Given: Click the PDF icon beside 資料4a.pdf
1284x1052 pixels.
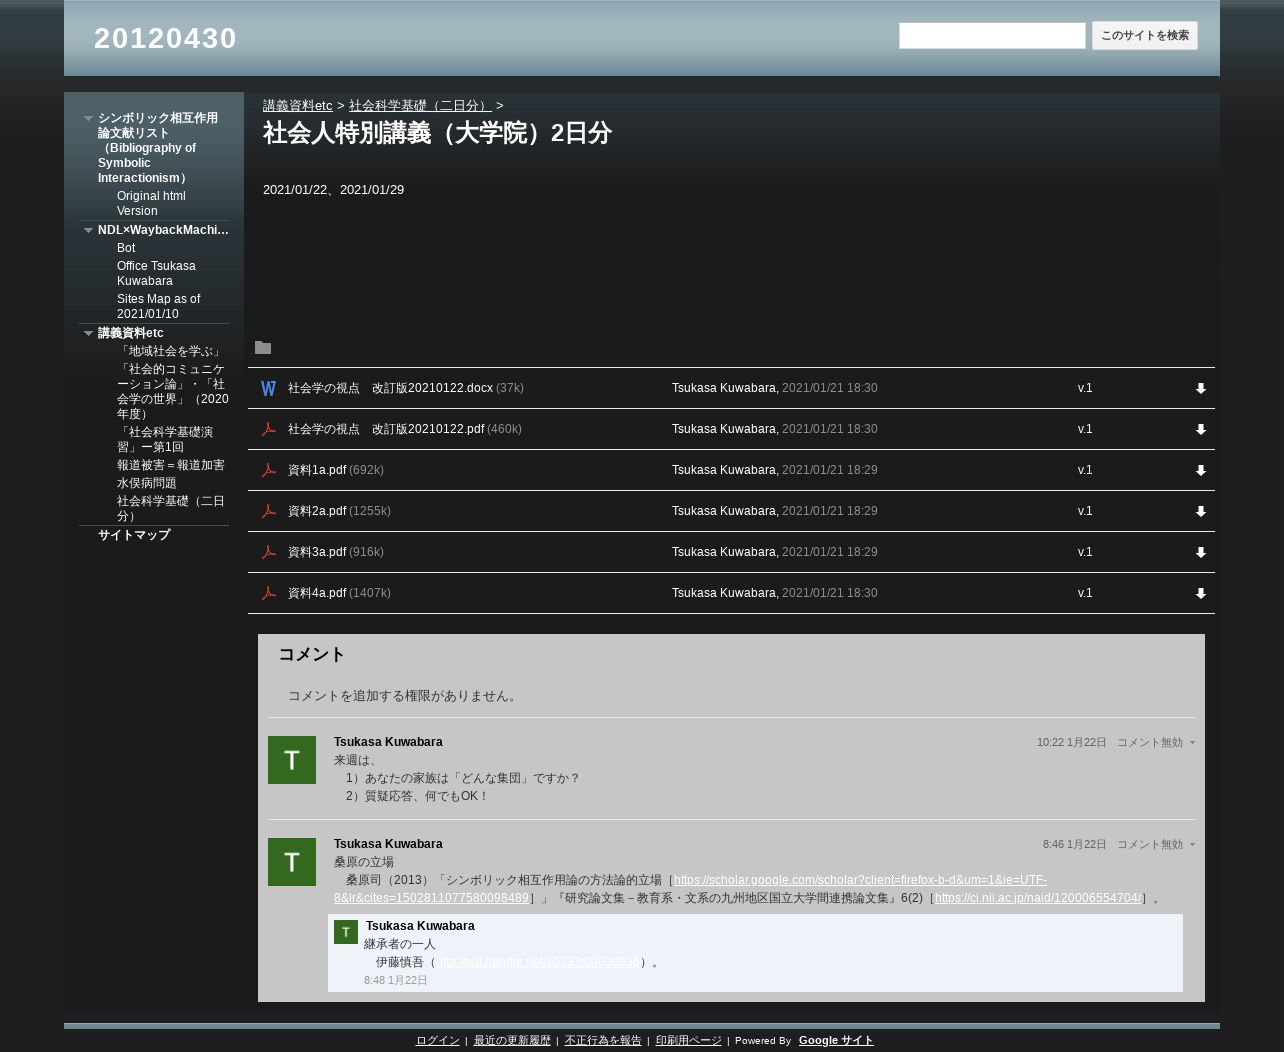Looking at the screenshot, I should coord(268,593).
